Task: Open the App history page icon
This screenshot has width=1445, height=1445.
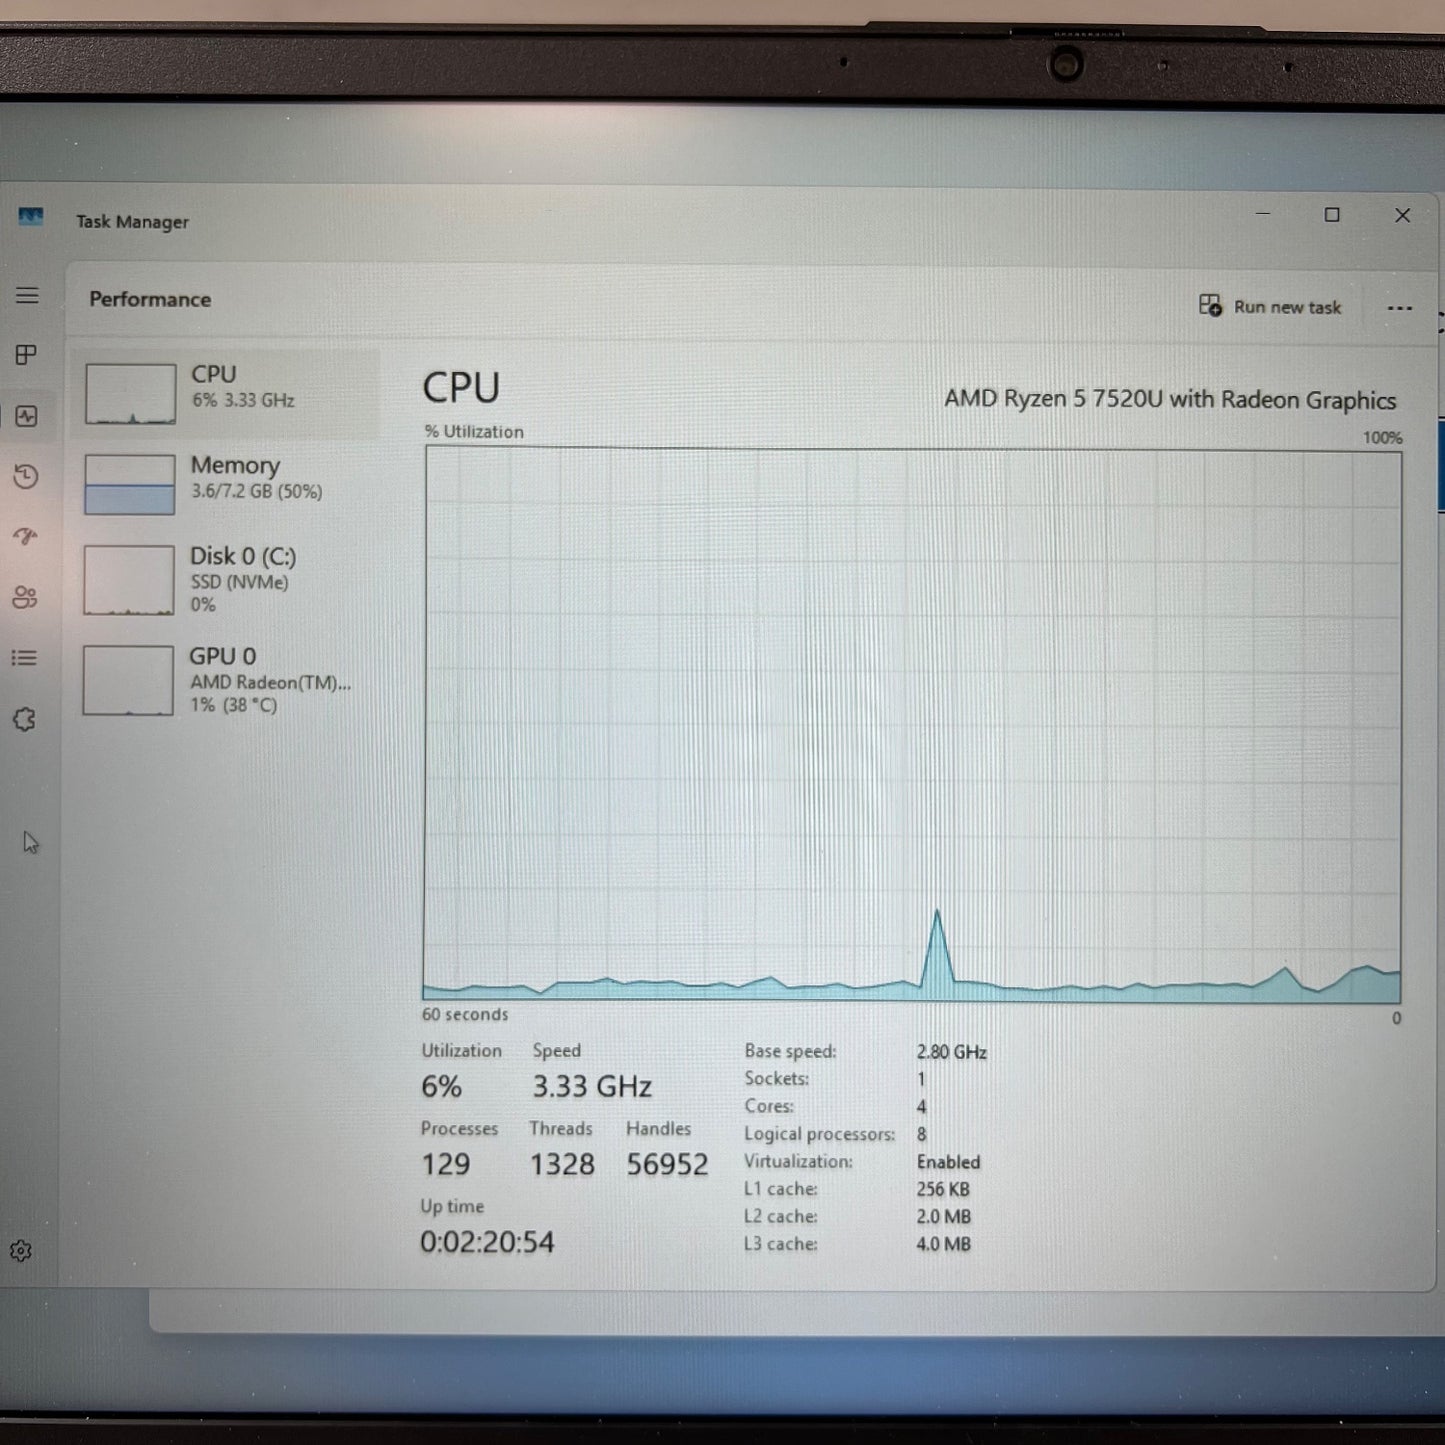Action: pyautogui.click(x=26, y=476)
